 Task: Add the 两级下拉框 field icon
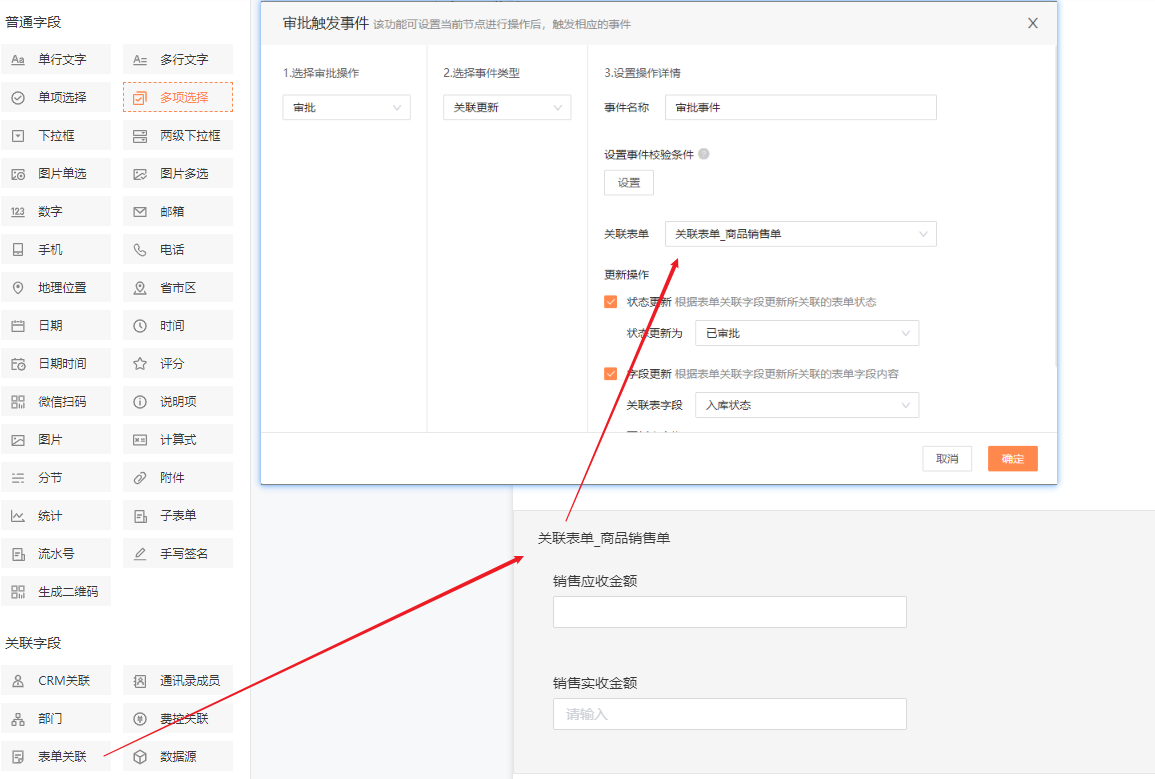click(x=140, y=136)
